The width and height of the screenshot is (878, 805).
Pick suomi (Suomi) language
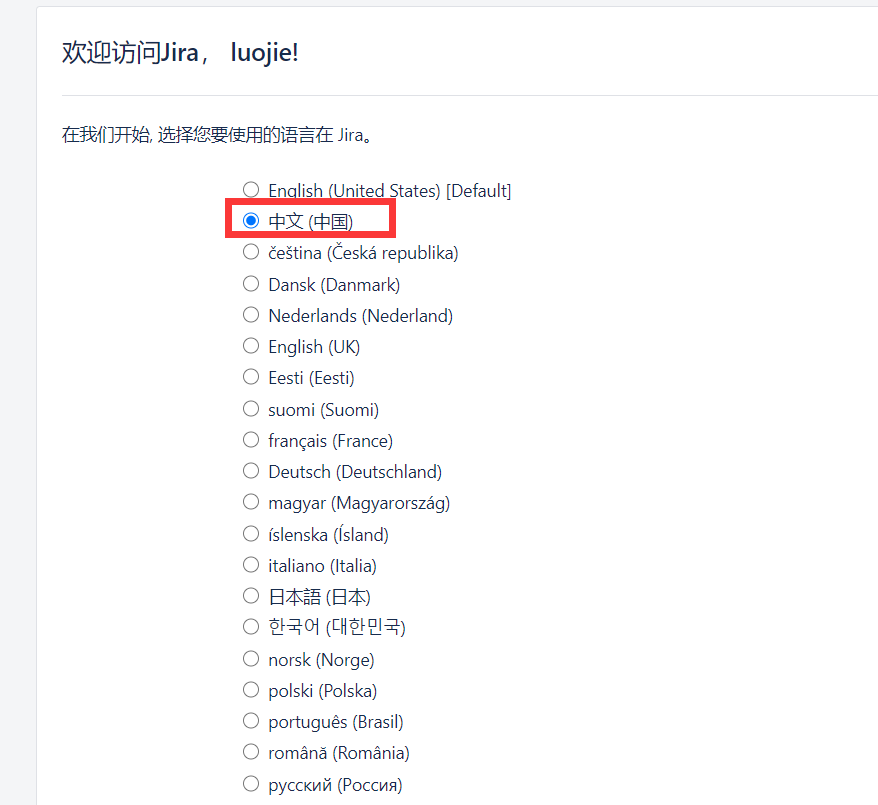(x=251, y=409)
